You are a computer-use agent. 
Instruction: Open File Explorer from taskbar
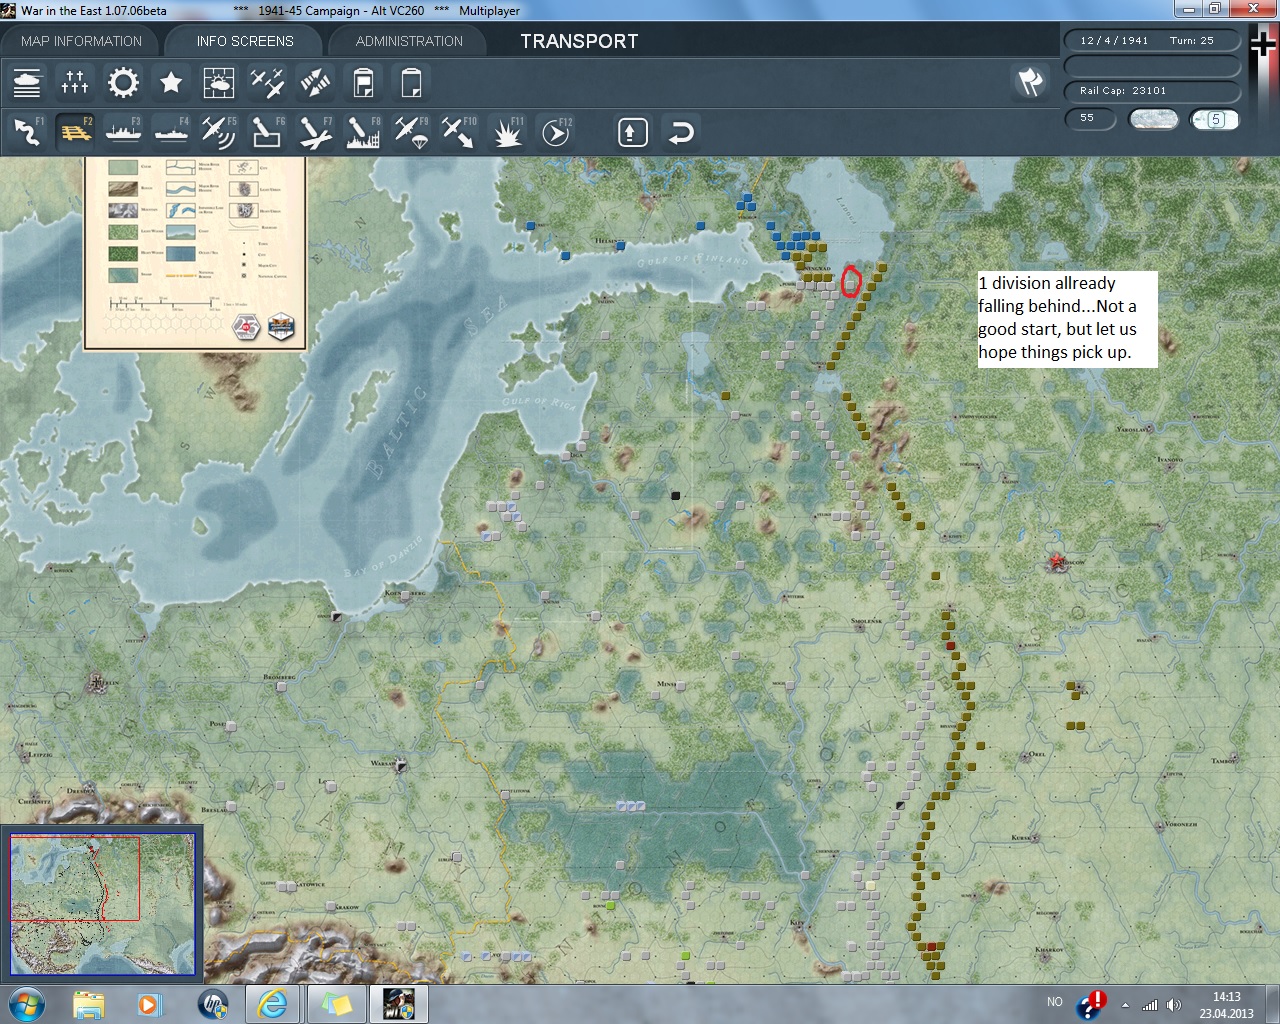(x=89, y=1003)
